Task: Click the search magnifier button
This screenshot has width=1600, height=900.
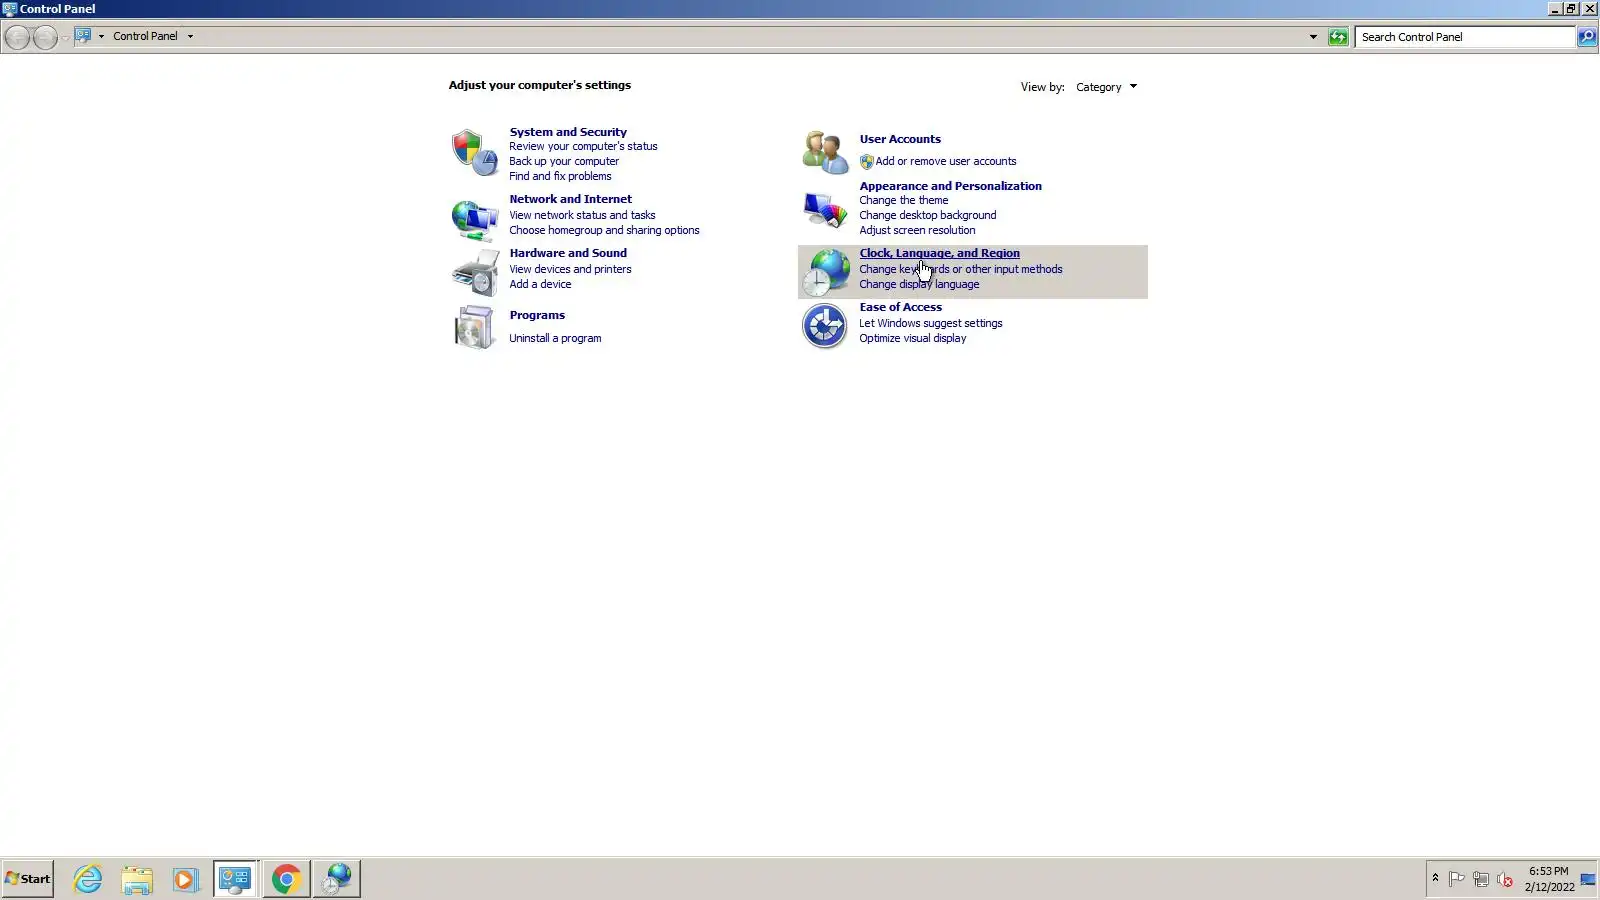Action: coord(1586,37)
